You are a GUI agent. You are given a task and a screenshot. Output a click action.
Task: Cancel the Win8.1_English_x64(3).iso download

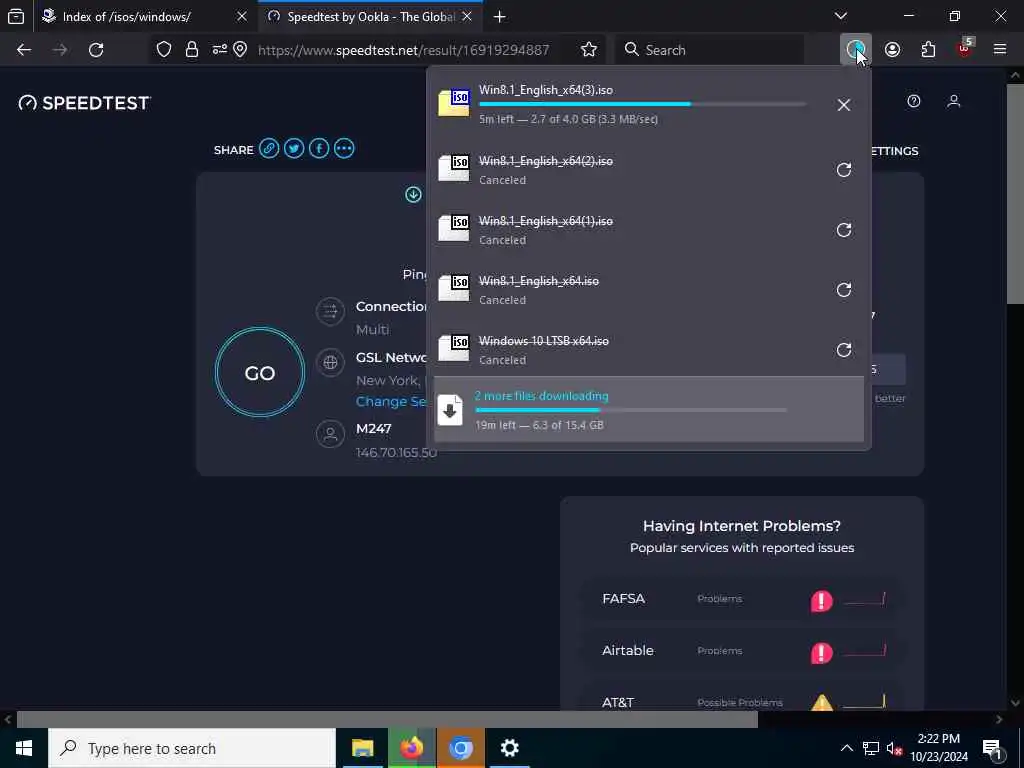[844, 105]
